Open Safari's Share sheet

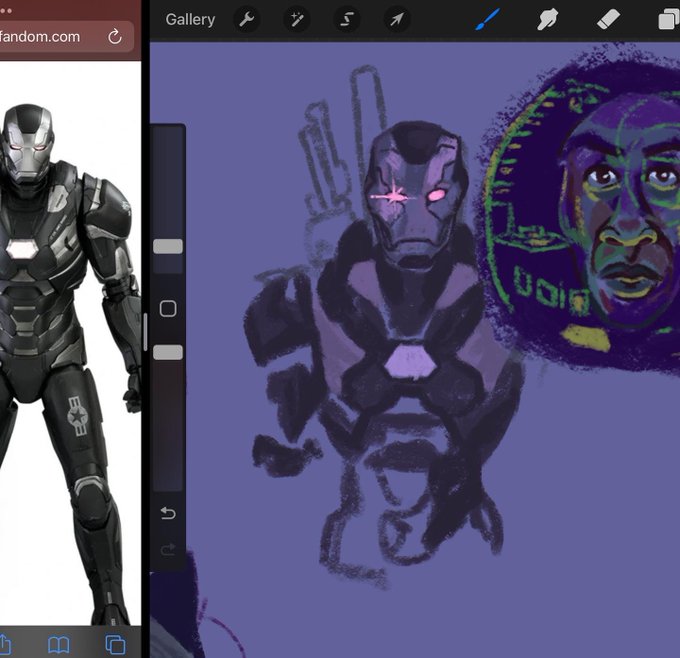(x=4, y=644)
